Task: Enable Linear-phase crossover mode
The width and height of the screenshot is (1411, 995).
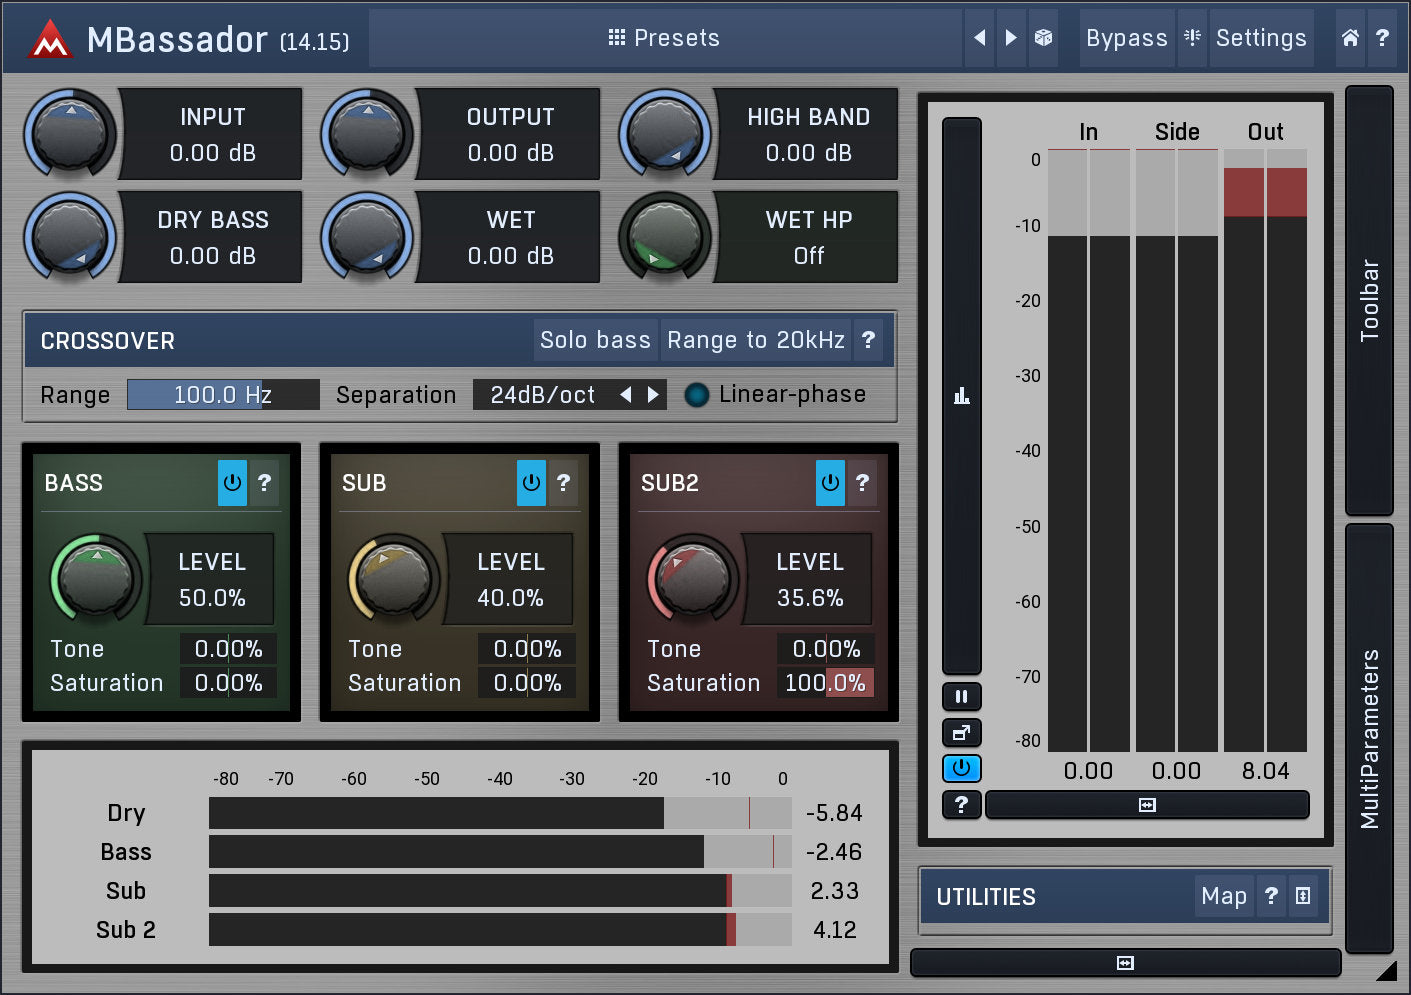Action: pos(696,395)
